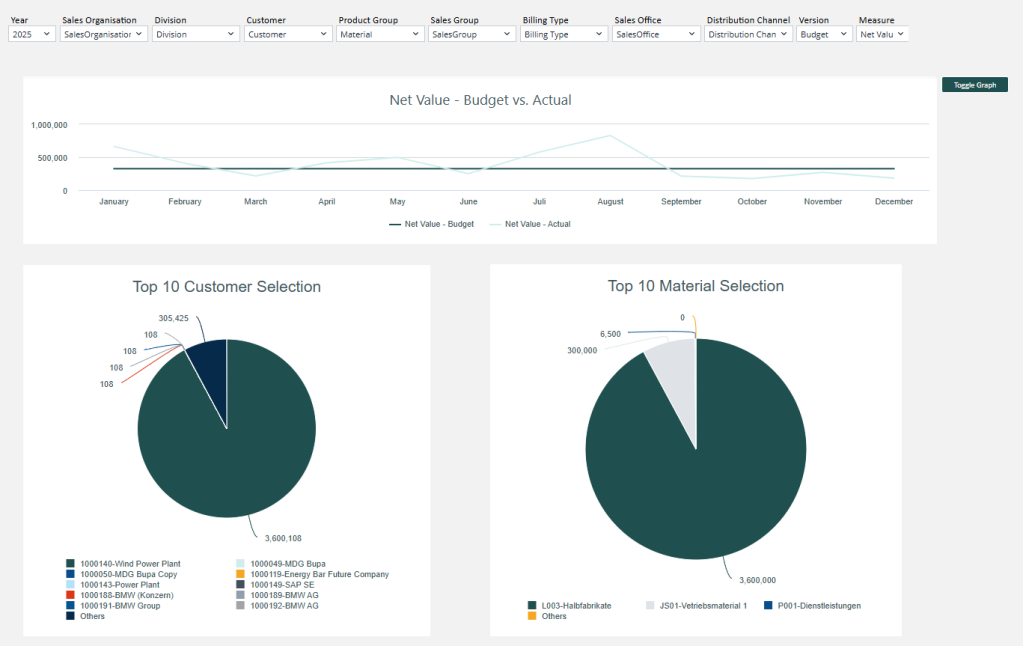This screenshot has height=646, width=1023.
Task: Click the 1000188-BMW (Konzern) red legend marker
Action: click(x=70, y=595)
